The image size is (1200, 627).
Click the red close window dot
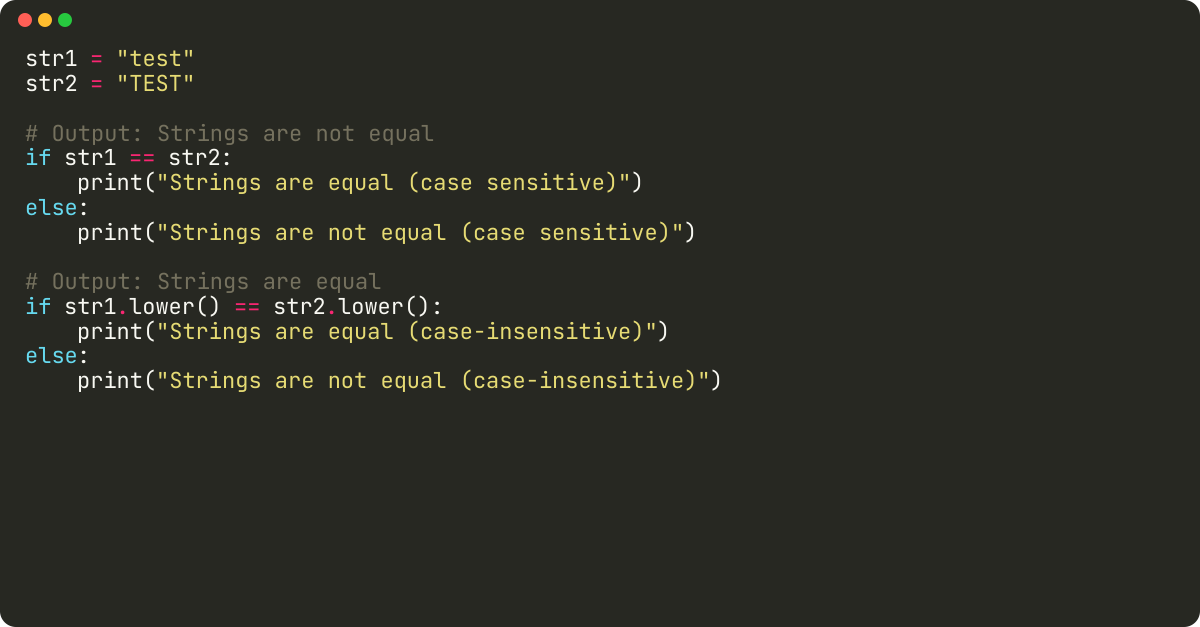click(25, 20)
